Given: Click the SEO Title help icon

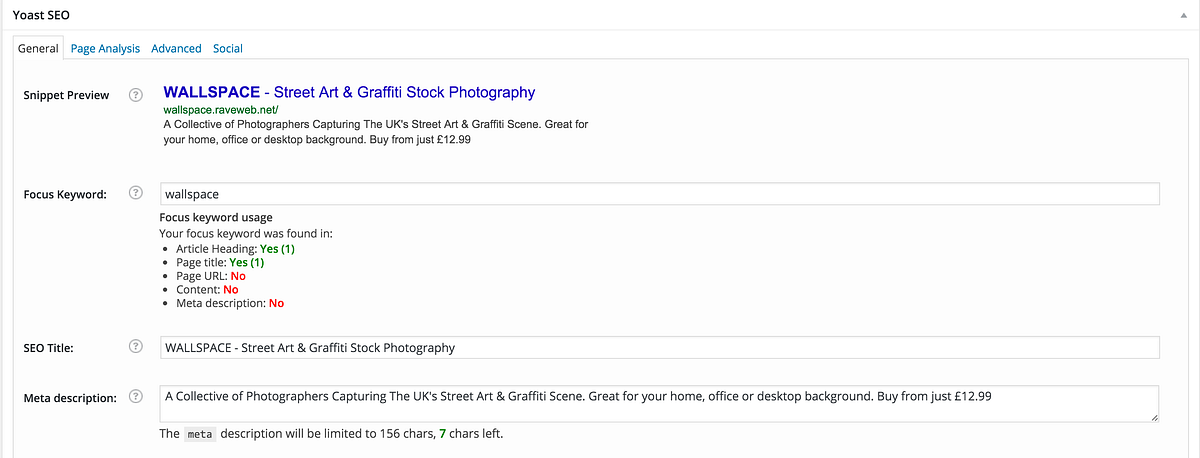Looking at the screenshot, I should (x=136, y=348).
